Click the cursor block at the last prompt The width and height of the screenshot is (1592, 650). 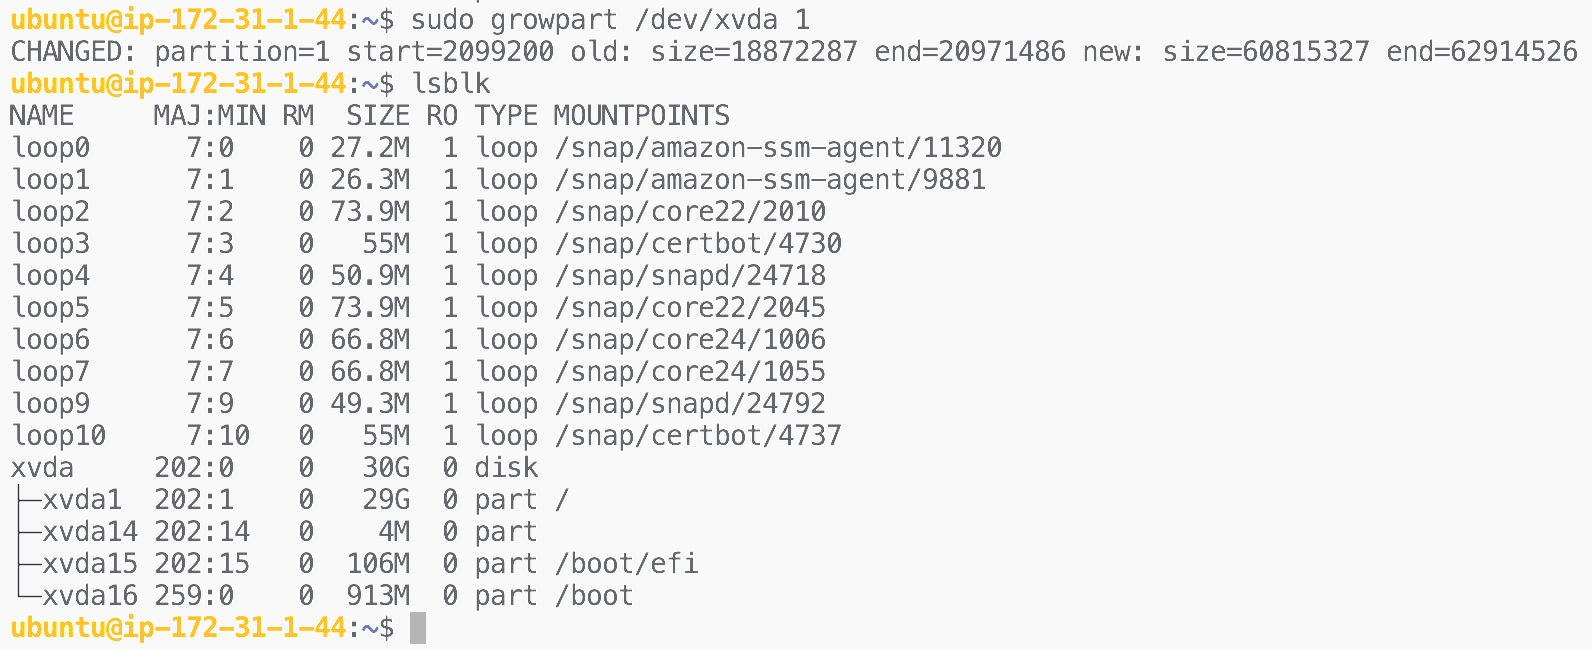click(x=418, y=628)
